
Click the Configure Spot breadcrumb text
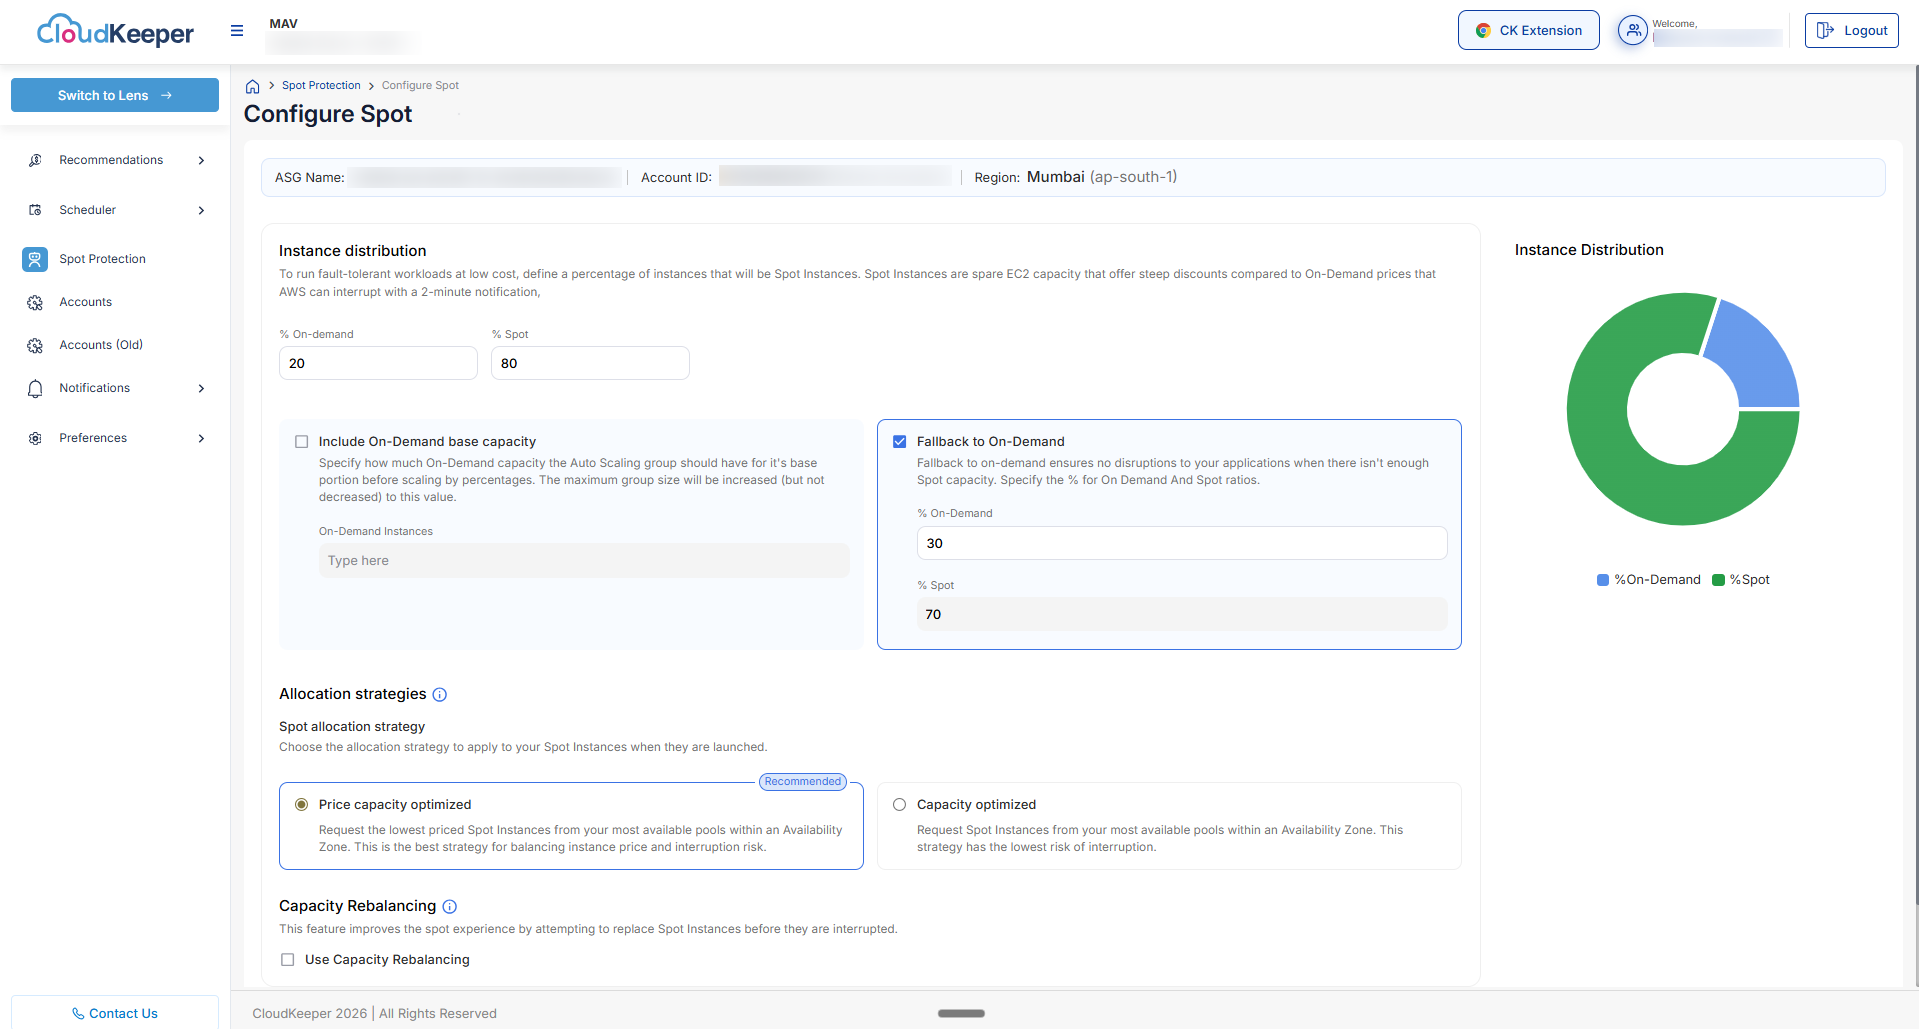coord(420,86)
